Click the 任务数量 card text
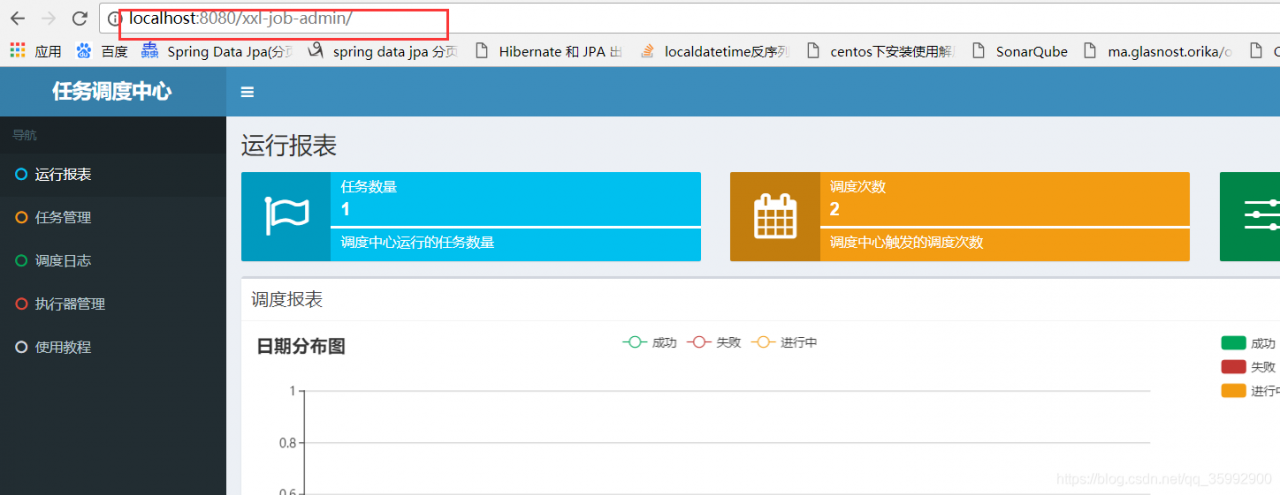 (x=368, y=187)
